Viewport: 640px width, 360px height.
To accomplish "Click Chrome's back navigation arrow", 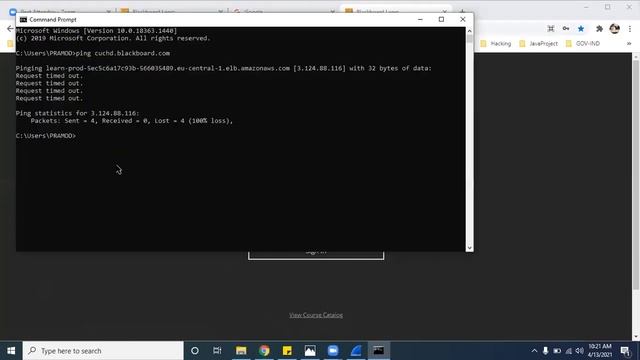I will pyautogui.click(x=10, y=29).
